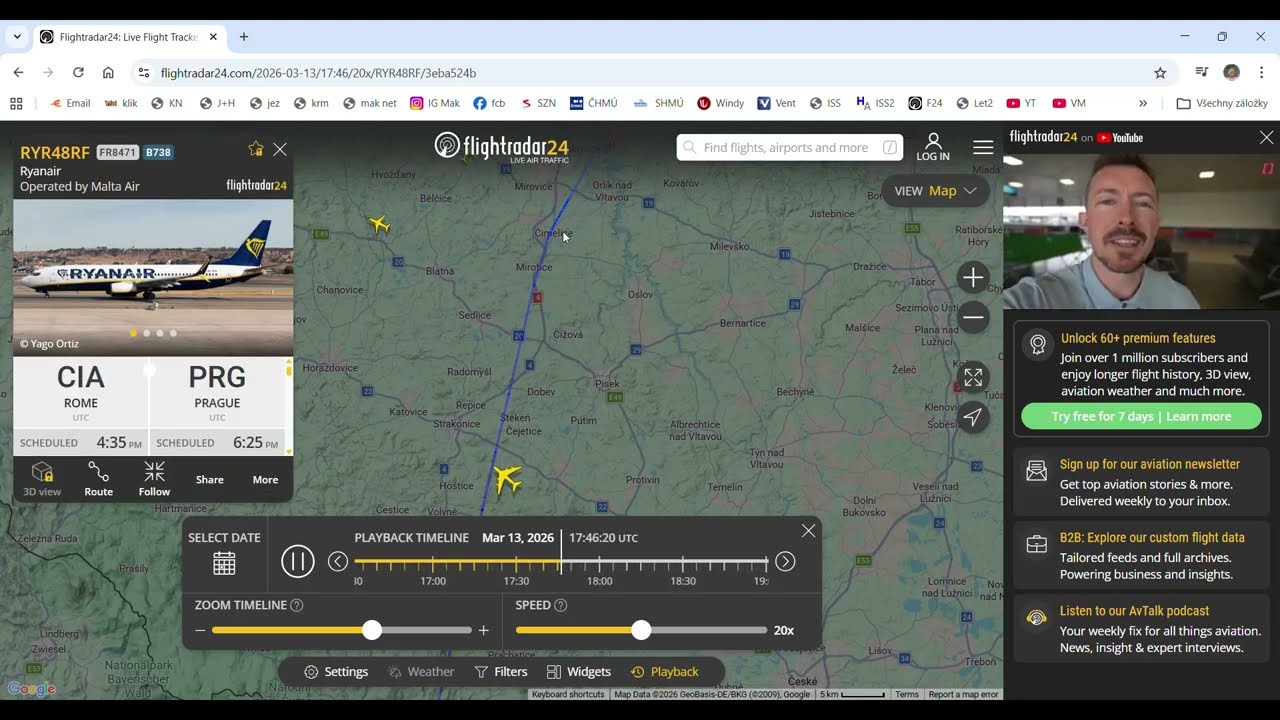Click the B738 aircraft type badge
The height and width of the screenshot is (720, 1280).
pyautogui.click(x=158, y=153)
